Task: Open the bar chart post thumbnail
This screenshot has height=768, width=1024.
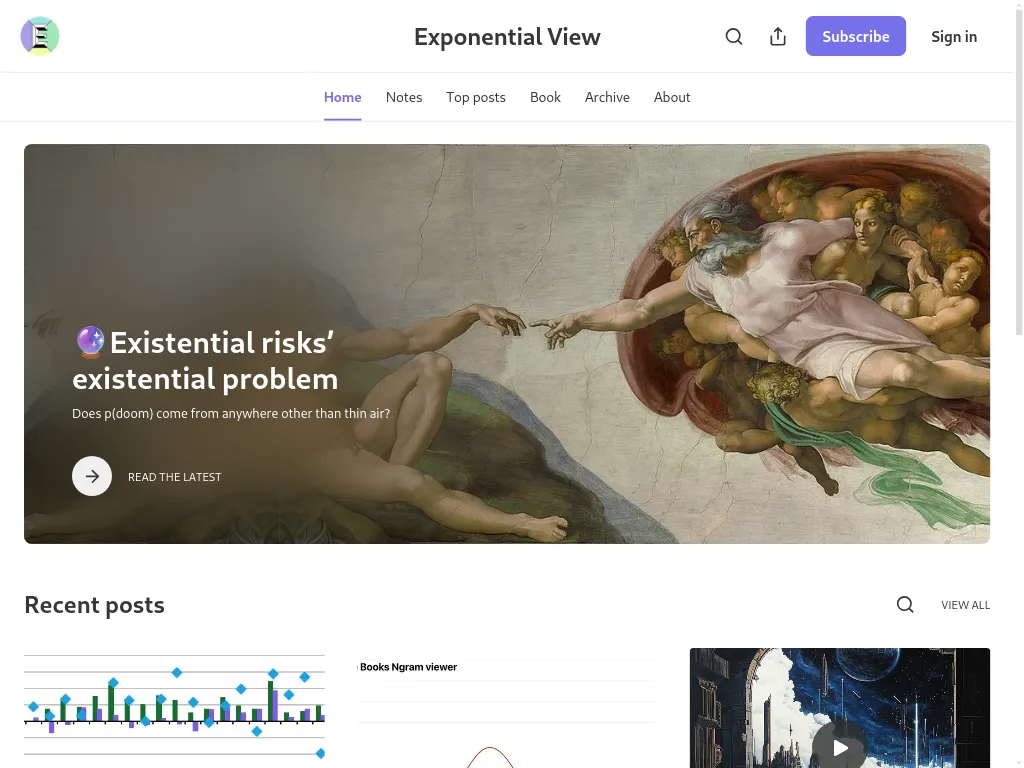Action: 174,708
